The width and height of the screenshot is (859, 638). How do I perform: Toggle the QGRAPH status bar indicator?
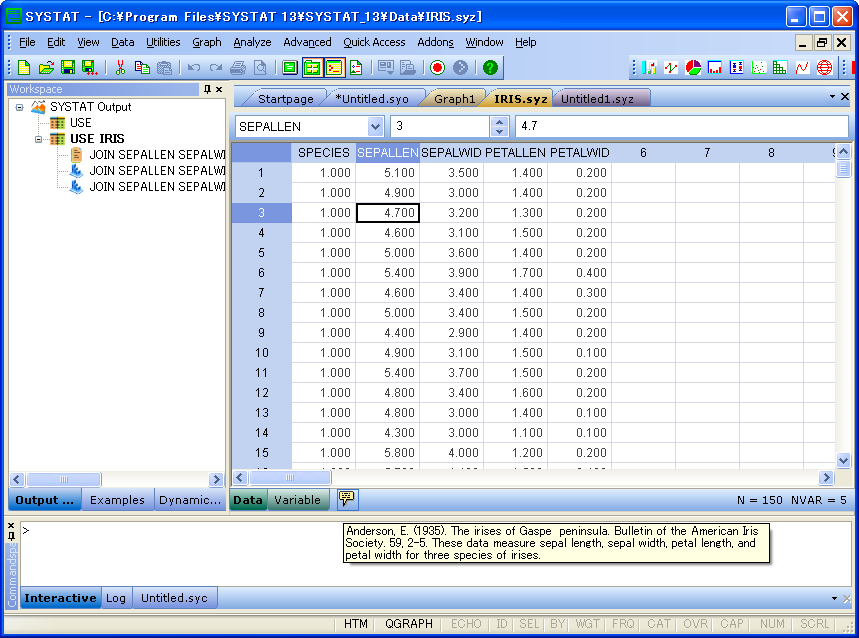tap(409, 624)
